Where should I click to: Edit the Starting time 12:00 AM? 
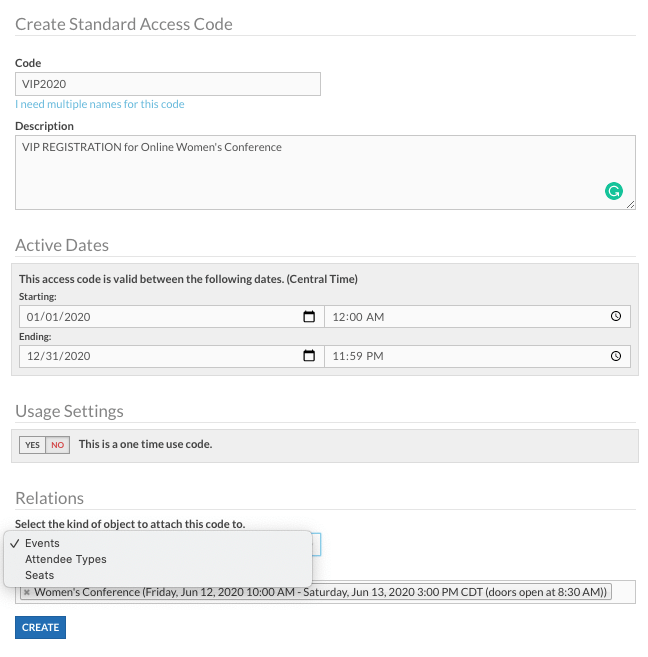(x=477, y=316)
